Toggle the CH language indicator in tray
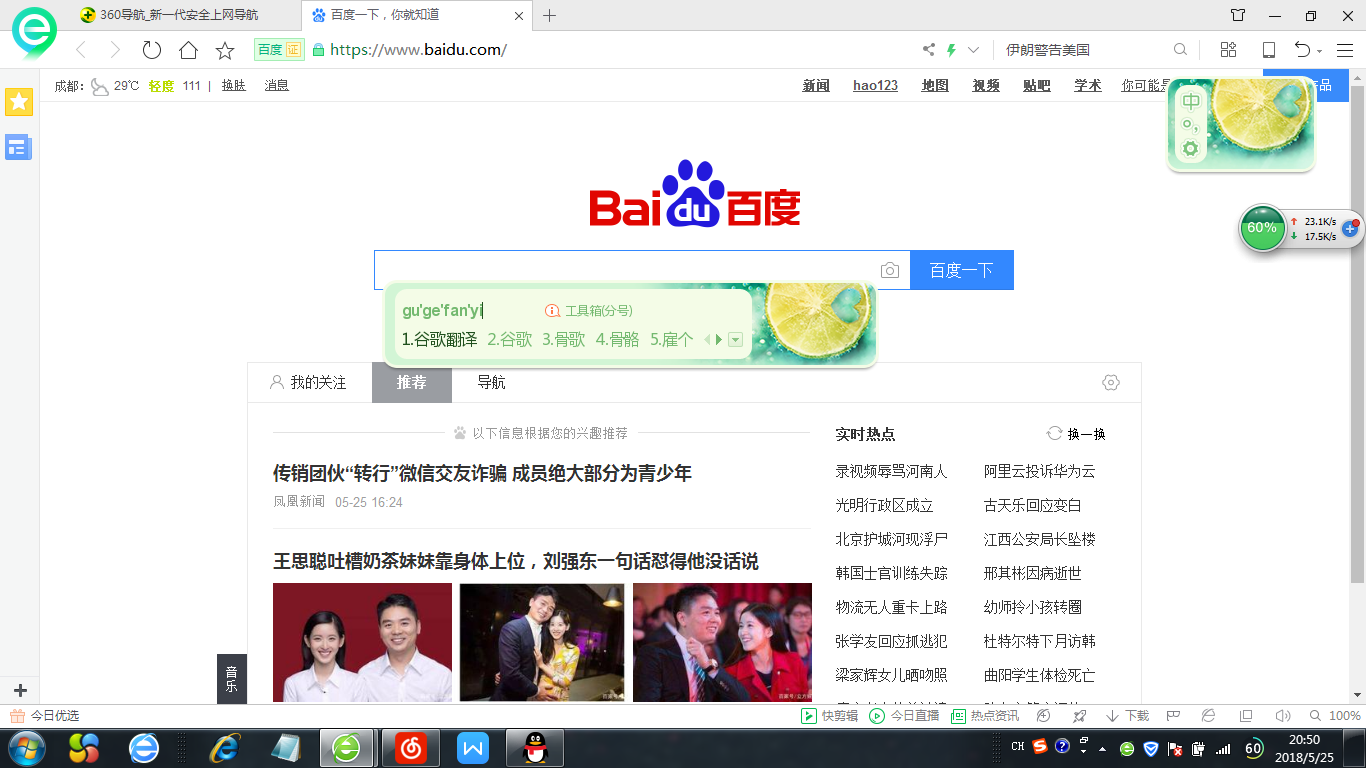The width and height of the screenshot is (1366, 768). pos(1018,747)
